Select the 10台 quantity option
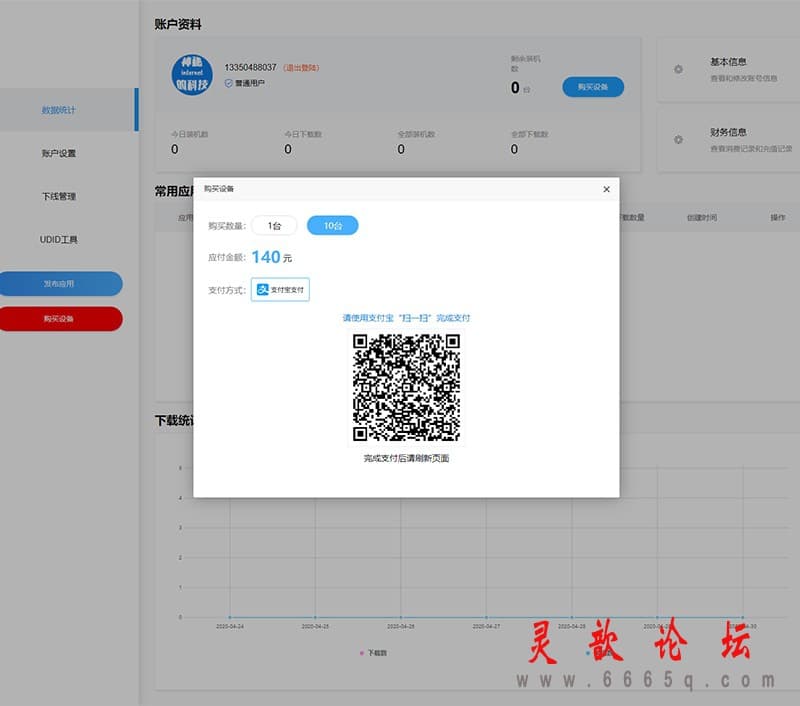Image resolution: width=800 pixels, height=706 pixels. pos(333,225)
